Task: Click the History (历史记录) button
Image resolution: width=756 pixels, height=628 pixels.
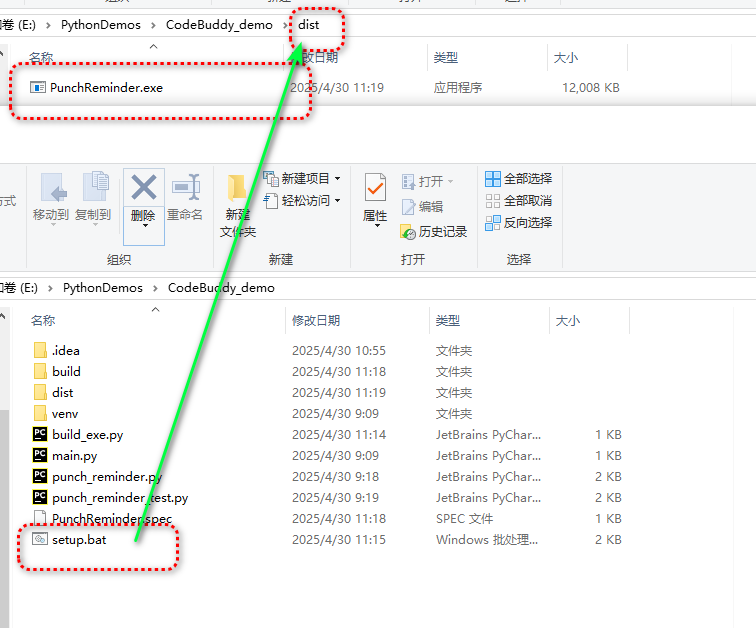Action: point(433,232)
